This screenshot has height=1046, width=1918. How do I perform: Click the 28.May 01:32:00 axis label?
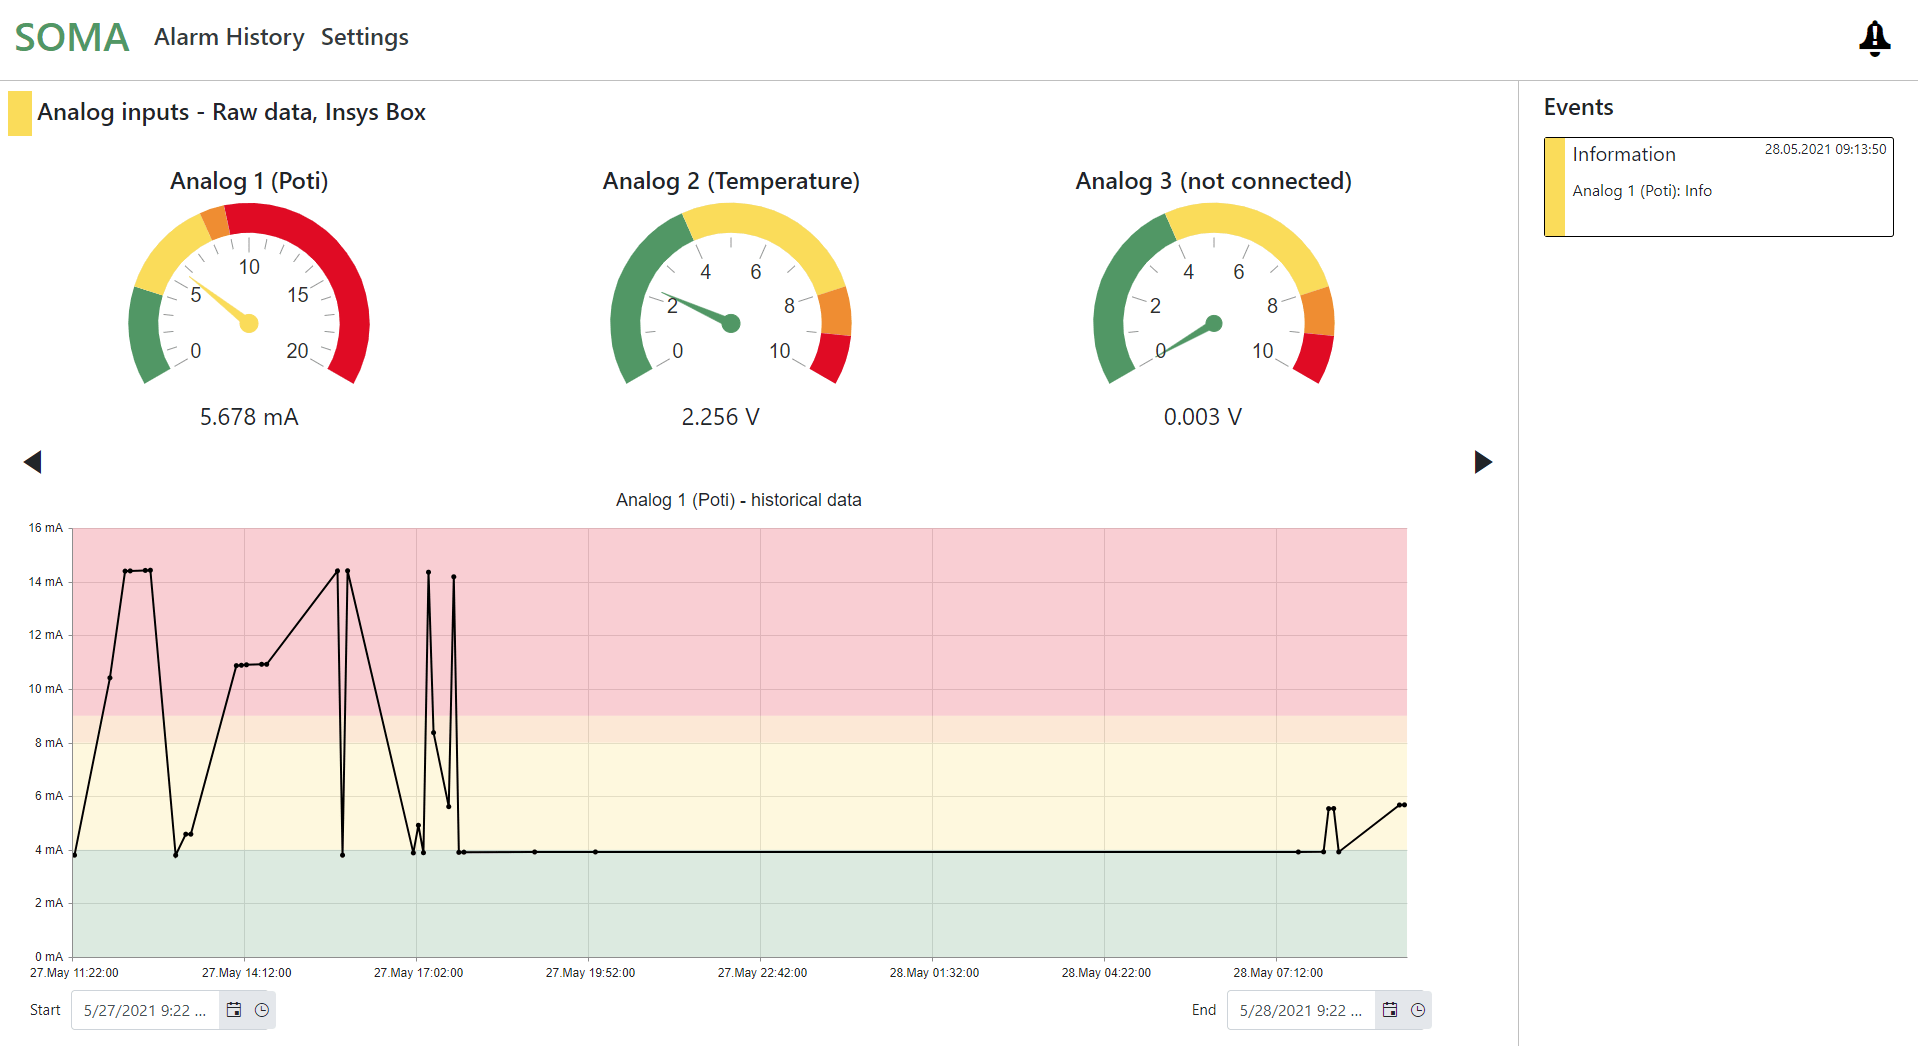pyautogui.click(x=934, y=973)
